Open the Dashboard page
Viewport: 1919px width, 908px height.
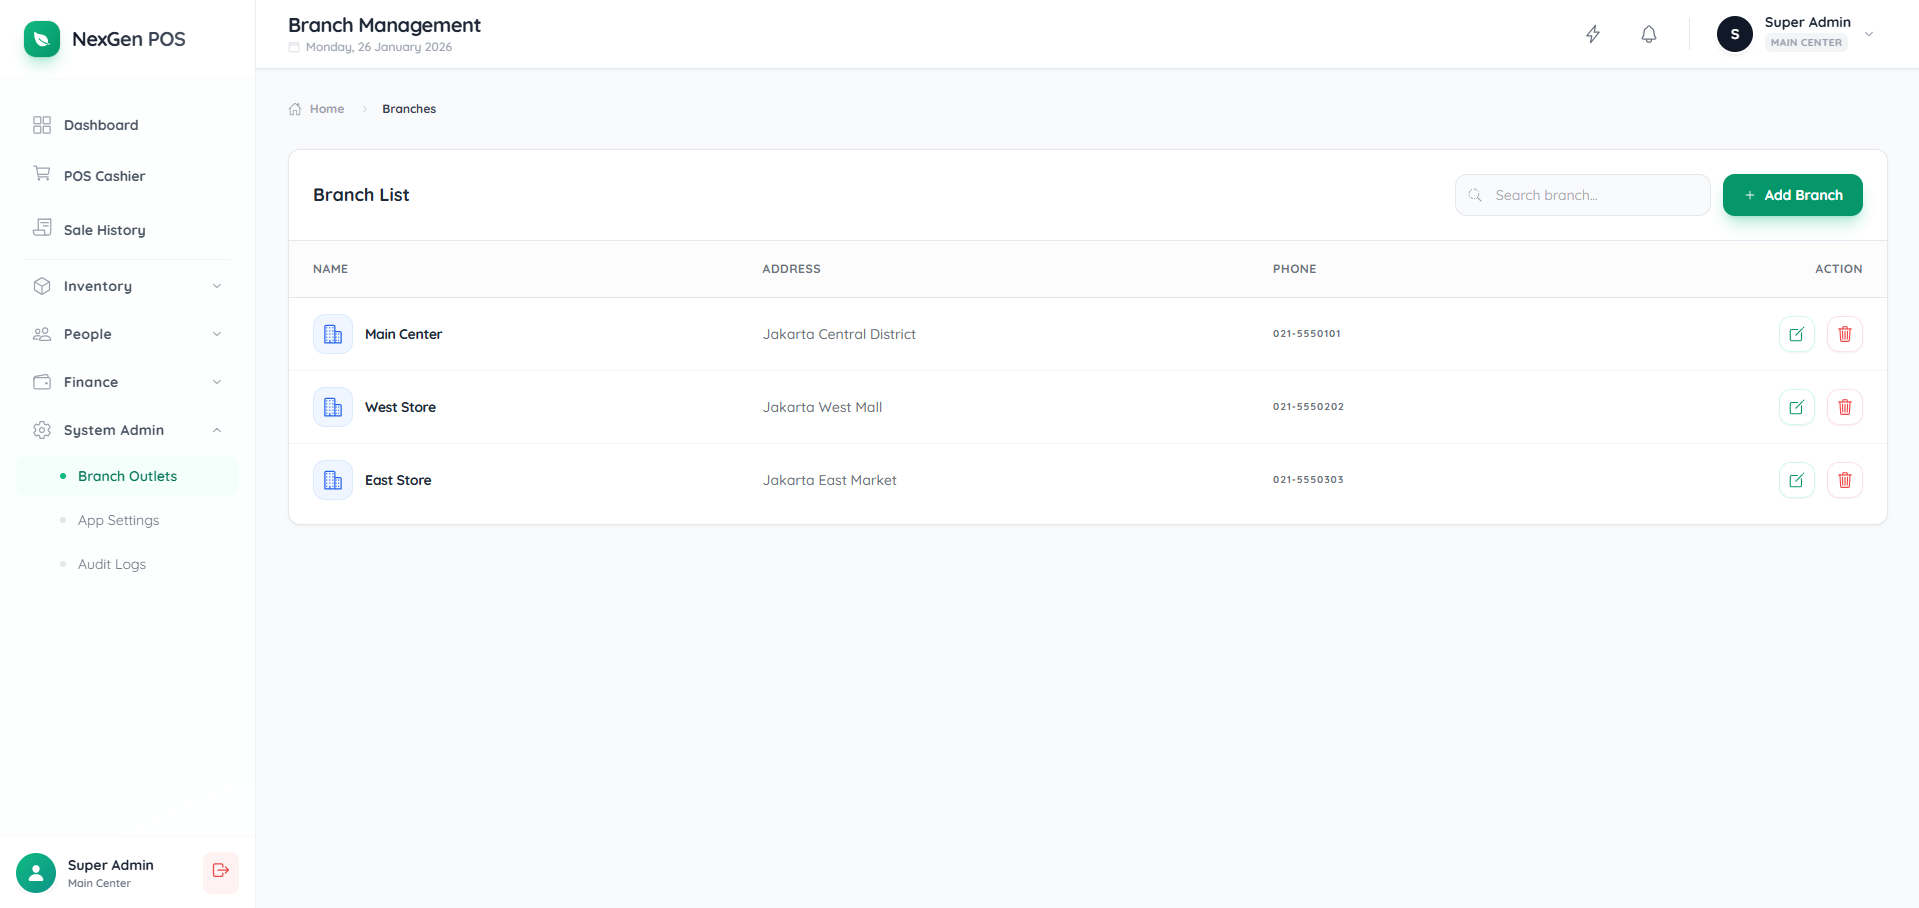[x=100, y=124]
